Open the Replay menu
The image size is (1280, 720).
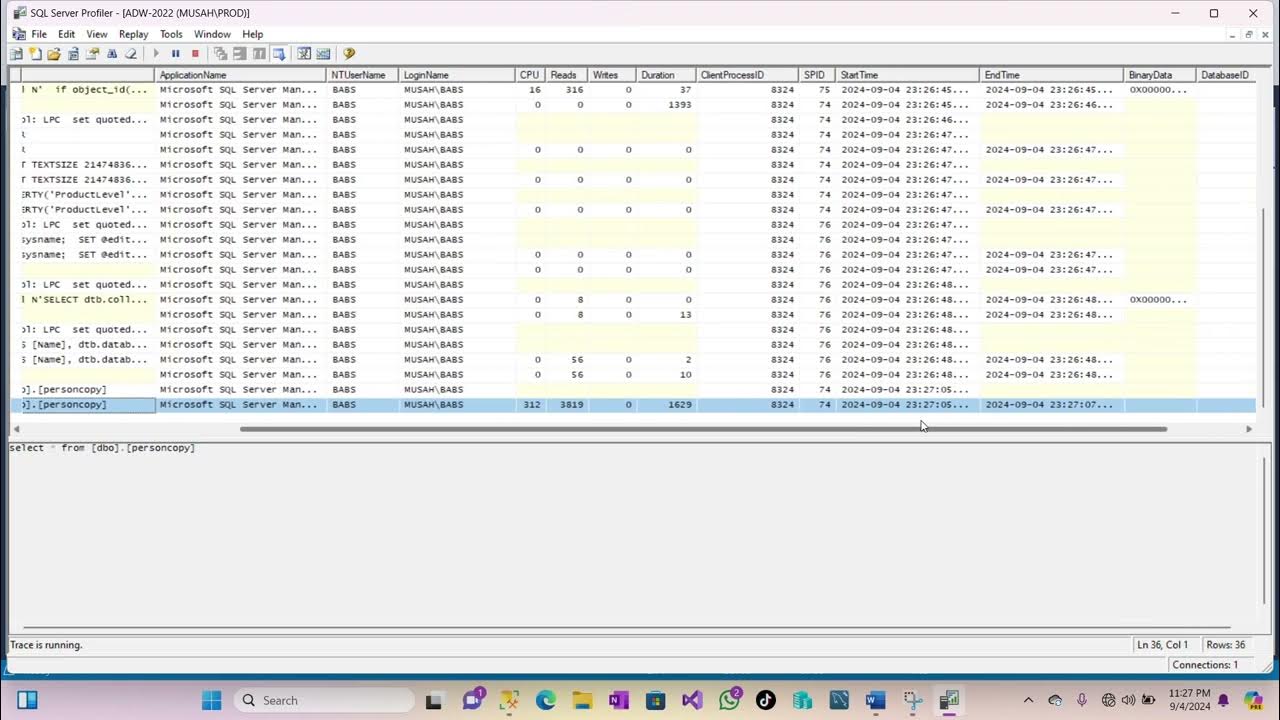pyautogui.click(x=133, y=34)
